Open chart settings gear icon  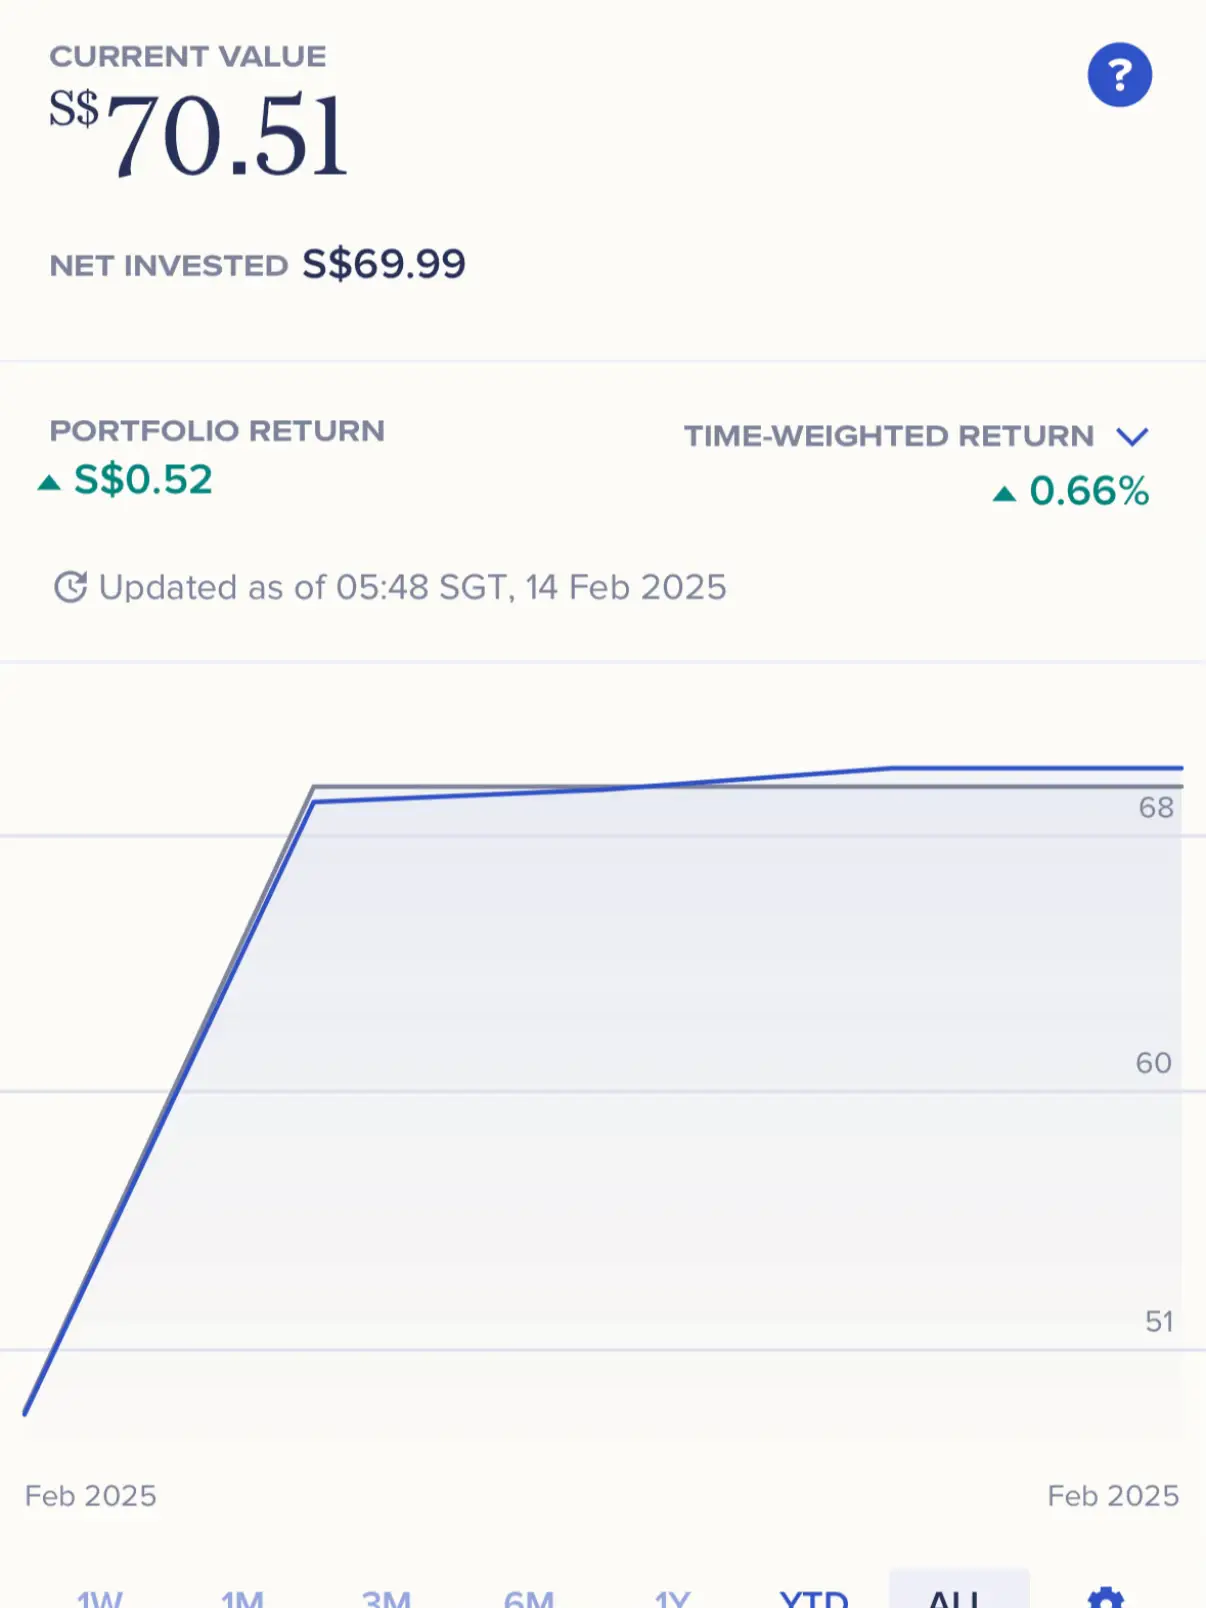point(1105,1597)
